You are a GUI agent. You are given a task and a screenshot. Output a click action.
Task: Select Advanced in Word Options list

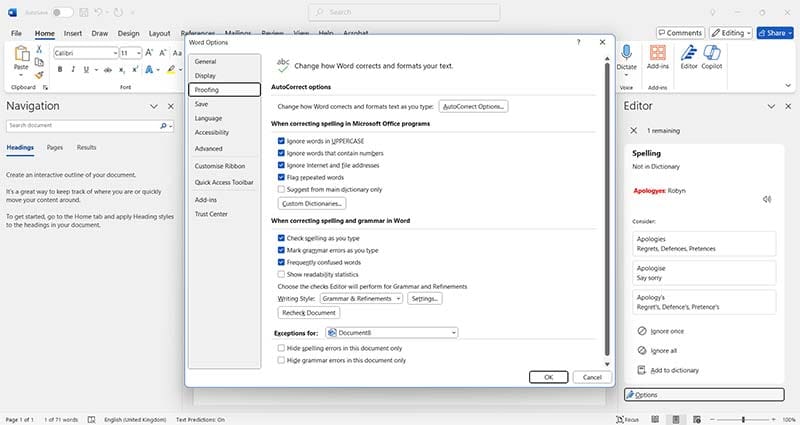224,148
